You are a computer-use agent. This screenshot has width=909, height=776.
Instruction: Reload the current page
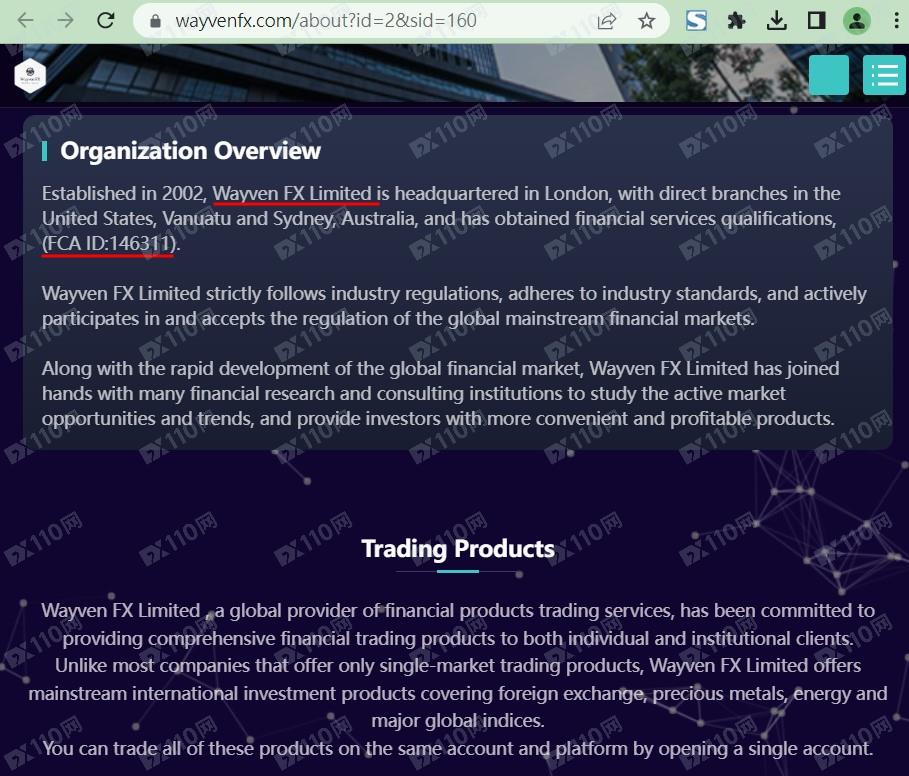point(106,20)
